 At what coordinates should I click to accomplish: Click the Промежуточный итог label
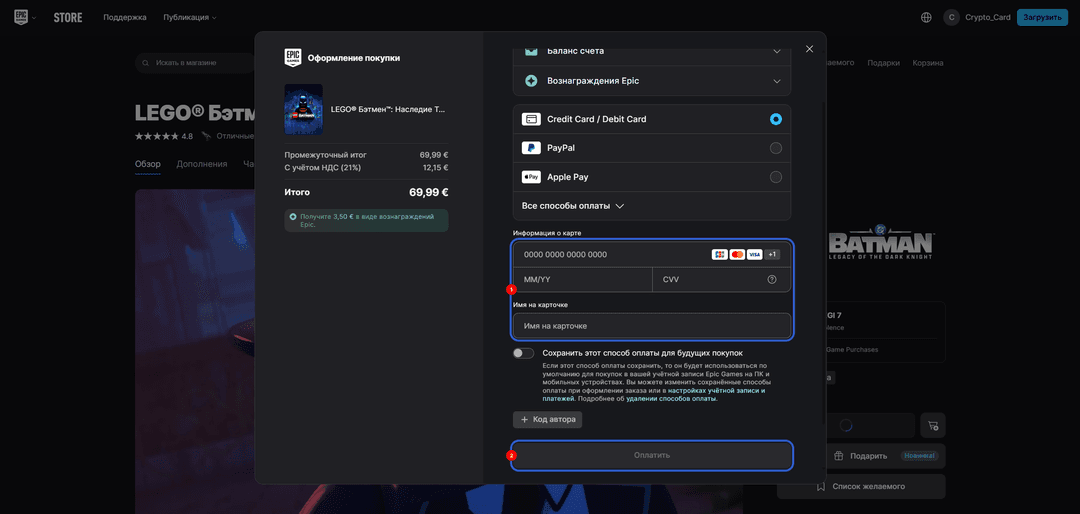point(326,155)
